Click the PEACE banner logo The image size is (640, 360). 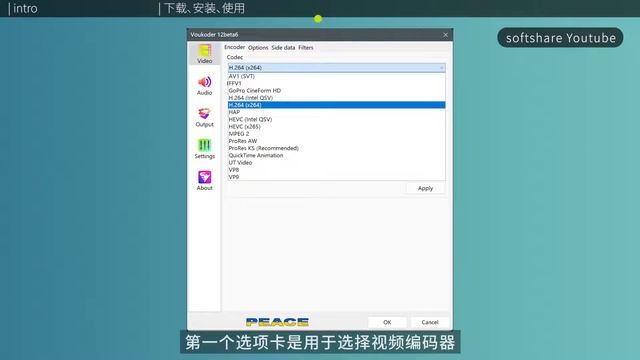[277, 322]
